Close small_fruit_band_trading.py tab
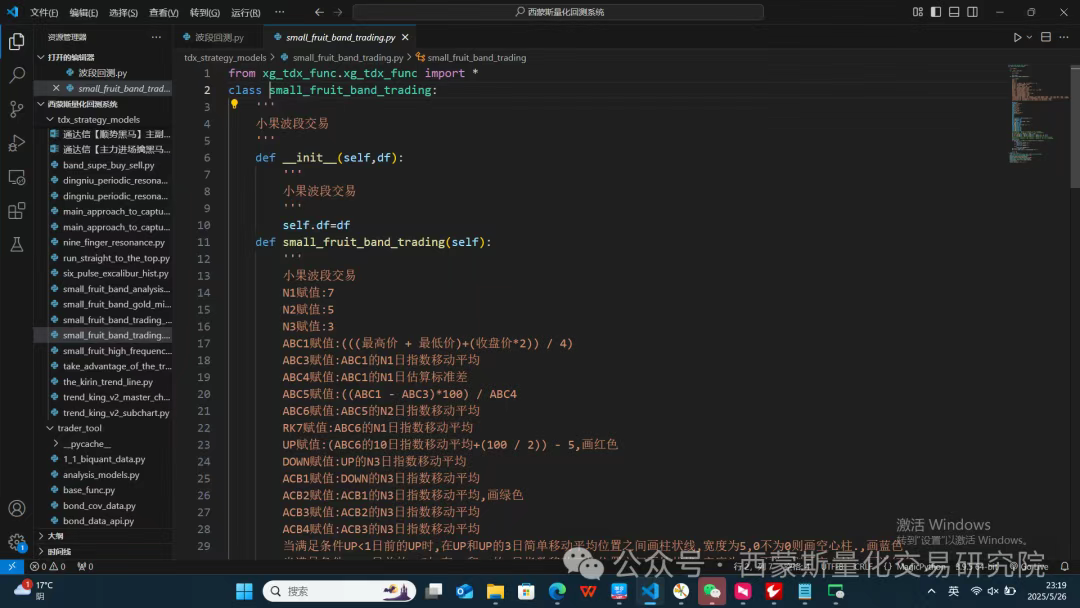Screen dimensions: 1080x608 pyautogui.click(x=405, y=37)
